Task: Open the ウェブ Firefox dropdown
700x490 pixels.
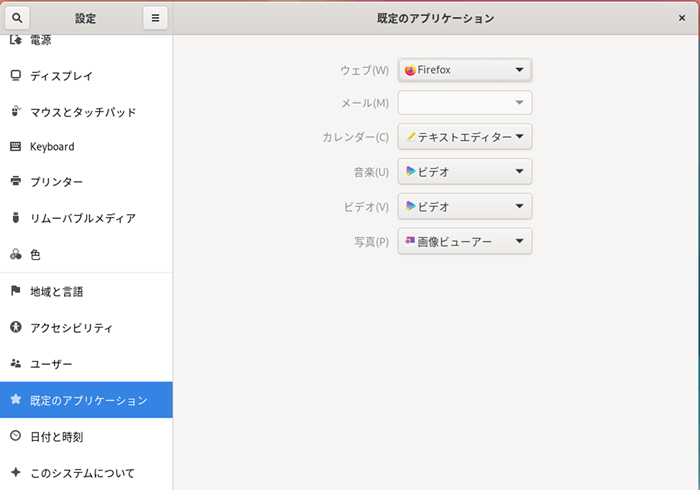Action: [465, 70]
